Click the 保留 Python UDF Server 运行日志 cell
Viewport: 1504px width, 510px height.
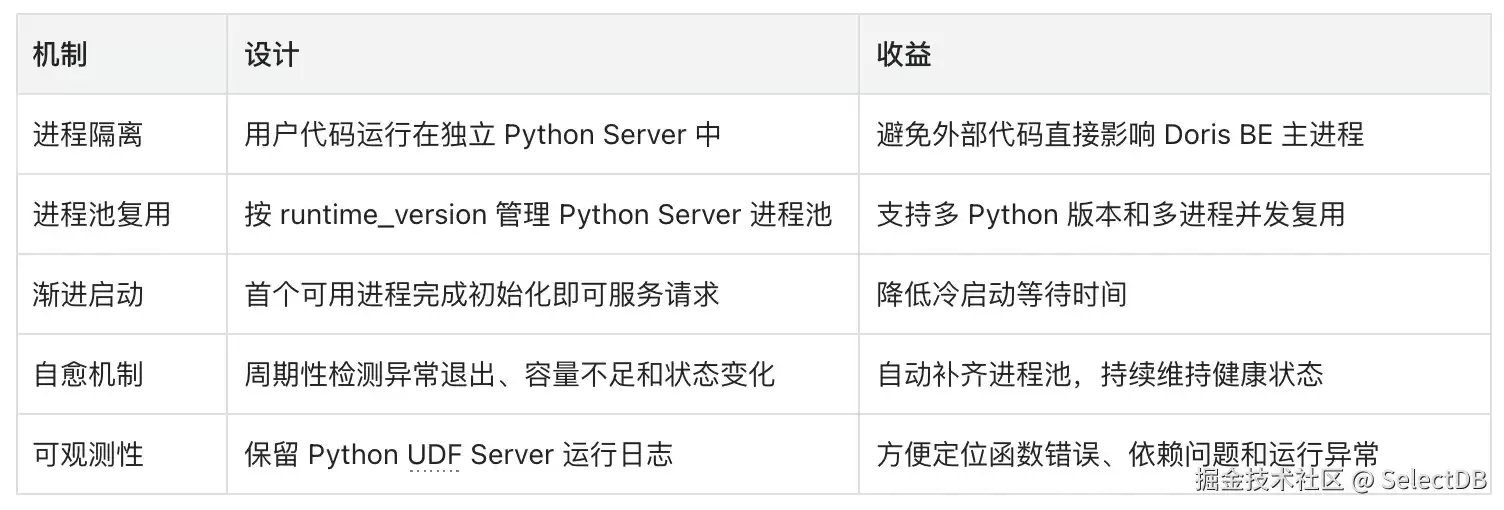click(x=543, y=454)
